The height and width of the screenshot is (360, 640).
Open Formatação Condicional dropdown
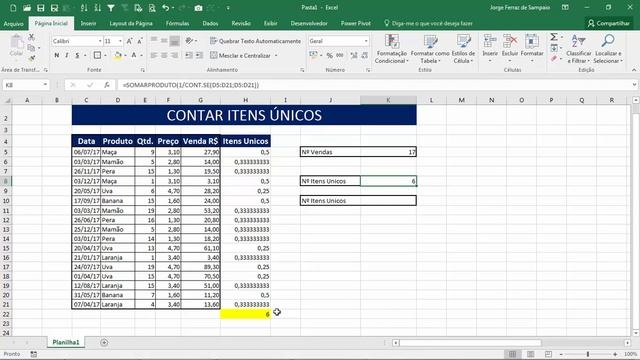pyautogui.click(x=391, y=49)
